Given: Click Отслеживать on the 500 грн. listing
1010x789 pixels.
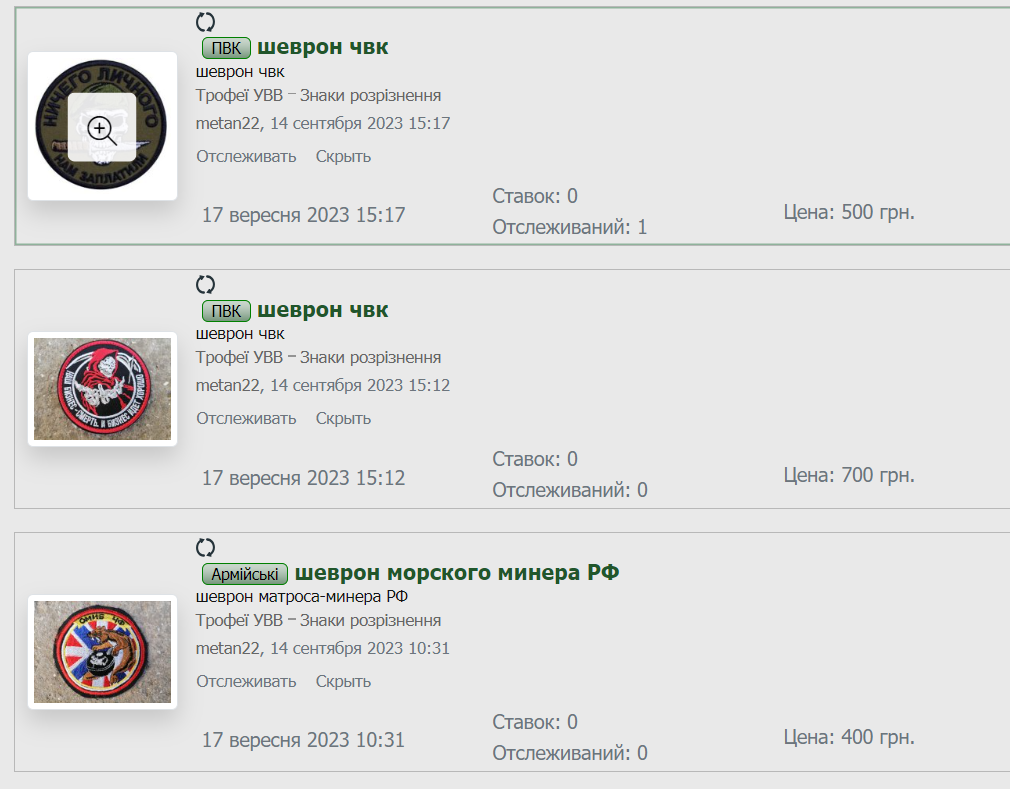Looking at the screenshot, I should [246, 157].
